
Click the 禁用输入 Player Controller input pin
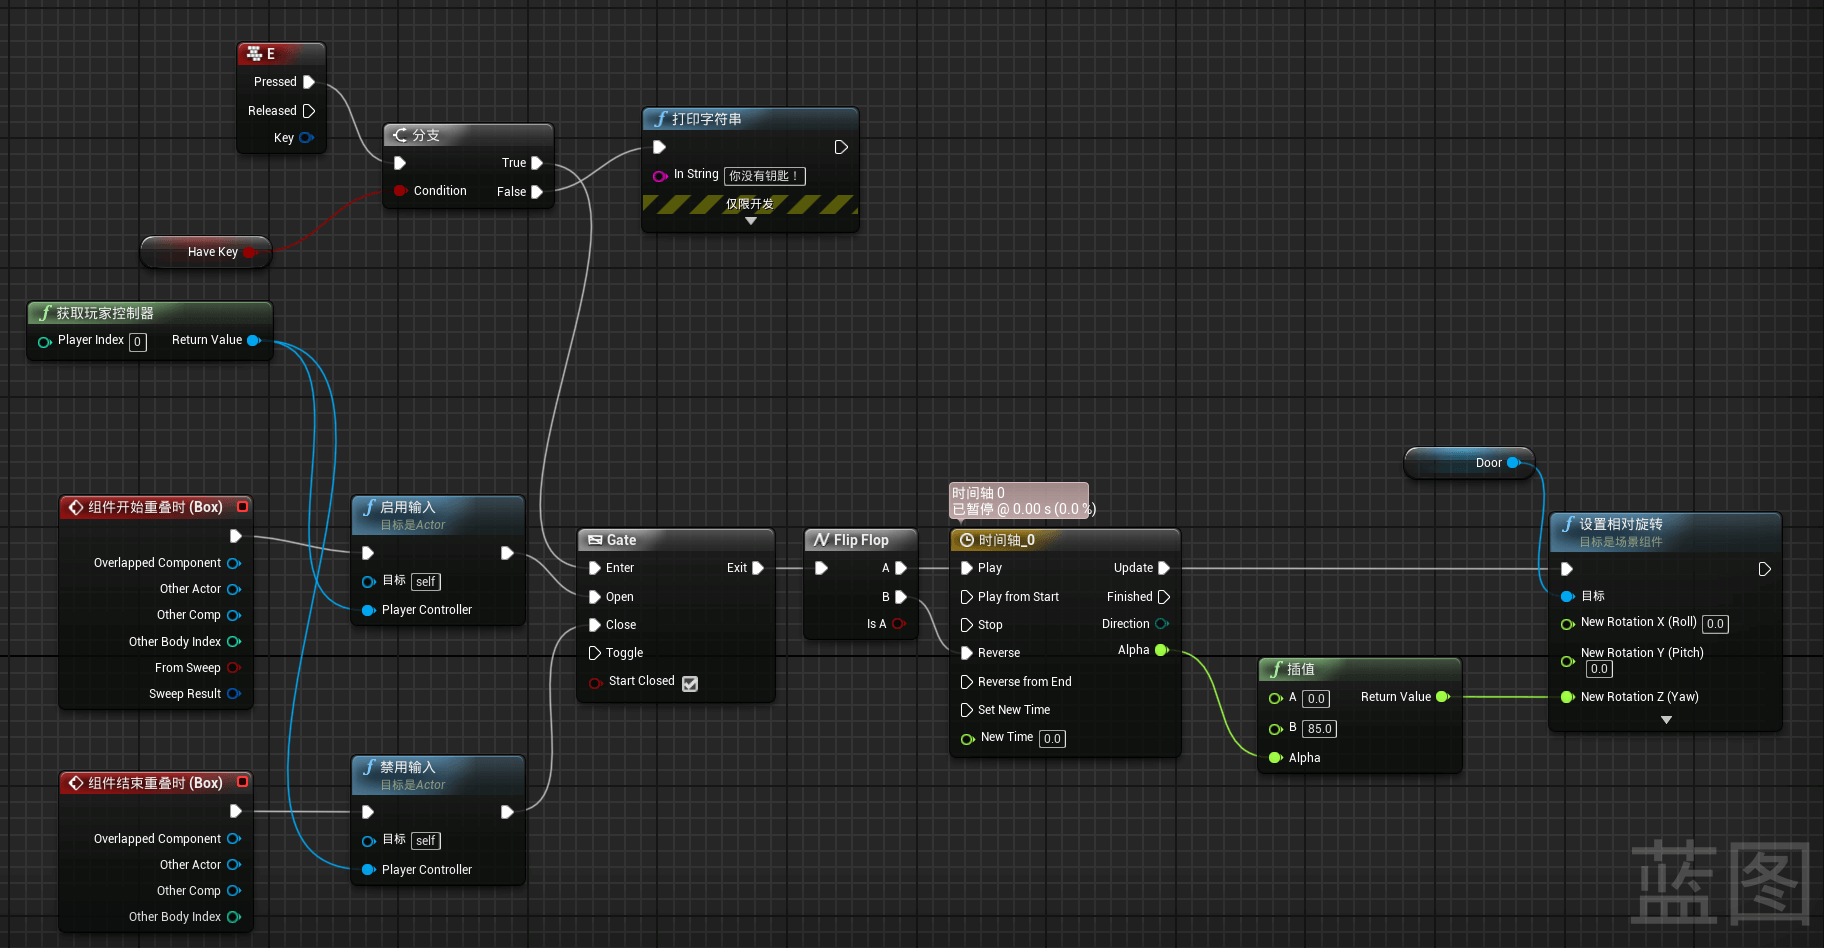(x=369, y=870)
